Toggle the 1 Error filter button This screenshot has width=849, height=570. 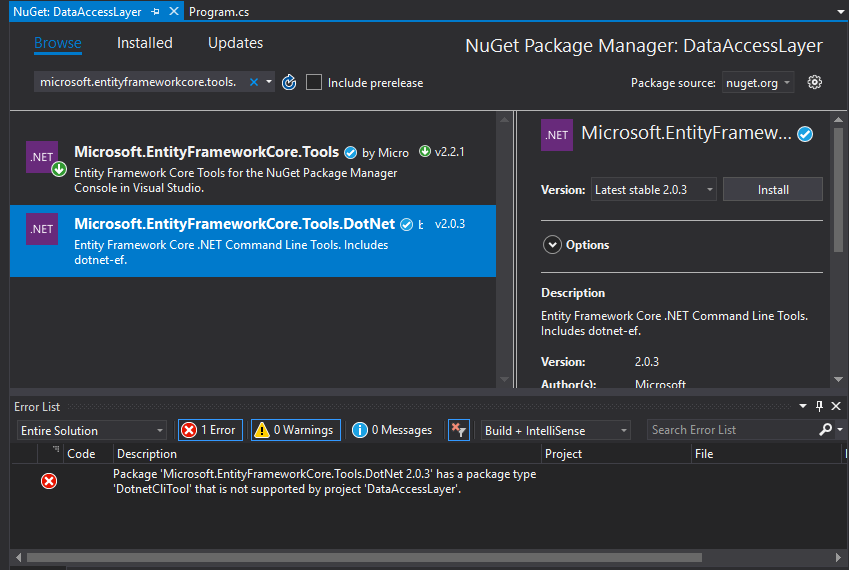(x=208, y=430)
